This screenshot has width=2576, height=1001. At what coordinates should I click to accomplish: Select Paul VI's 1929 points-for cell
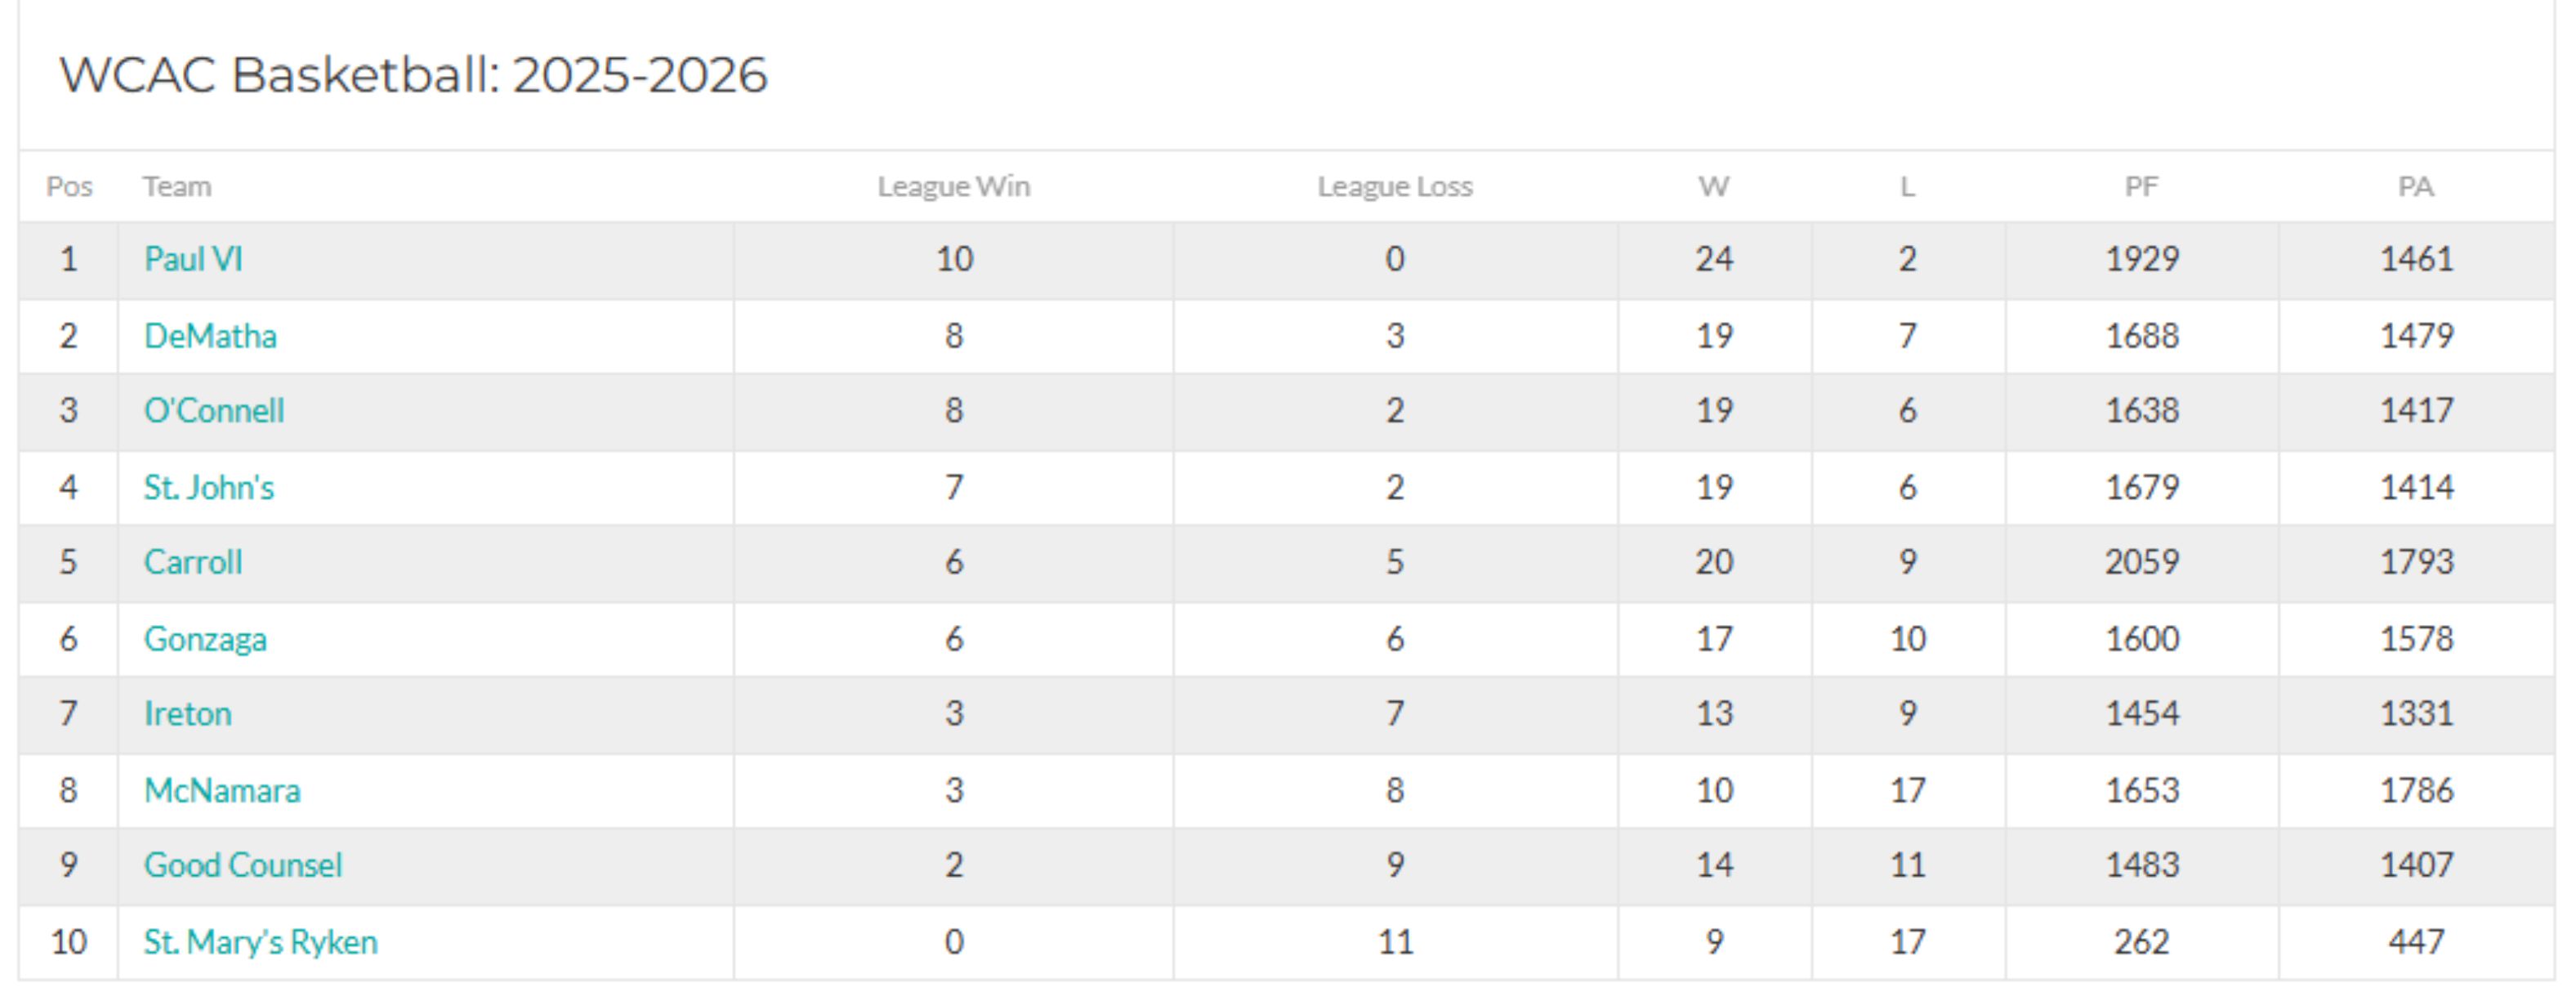click(2142, 259)
